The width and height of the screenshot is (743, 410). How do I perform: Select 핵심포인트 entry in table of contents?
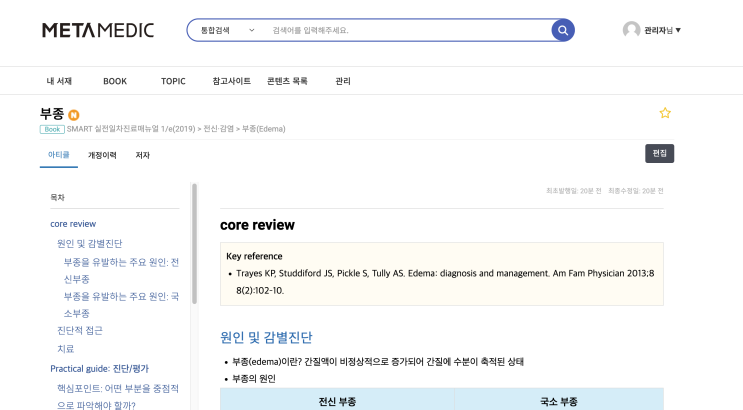pos(118,397)
